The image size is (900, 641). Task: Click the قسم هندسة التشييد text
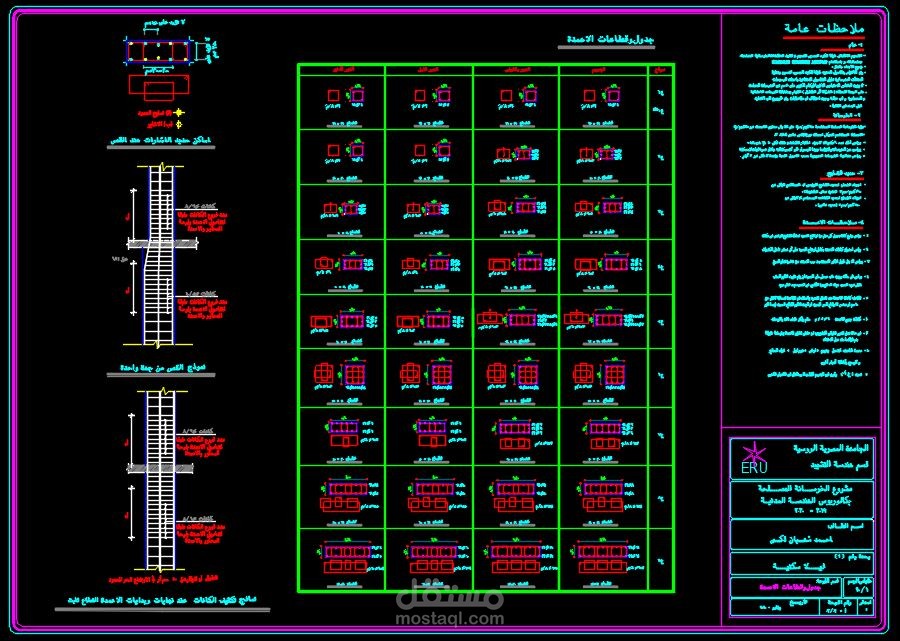(841, 465)
